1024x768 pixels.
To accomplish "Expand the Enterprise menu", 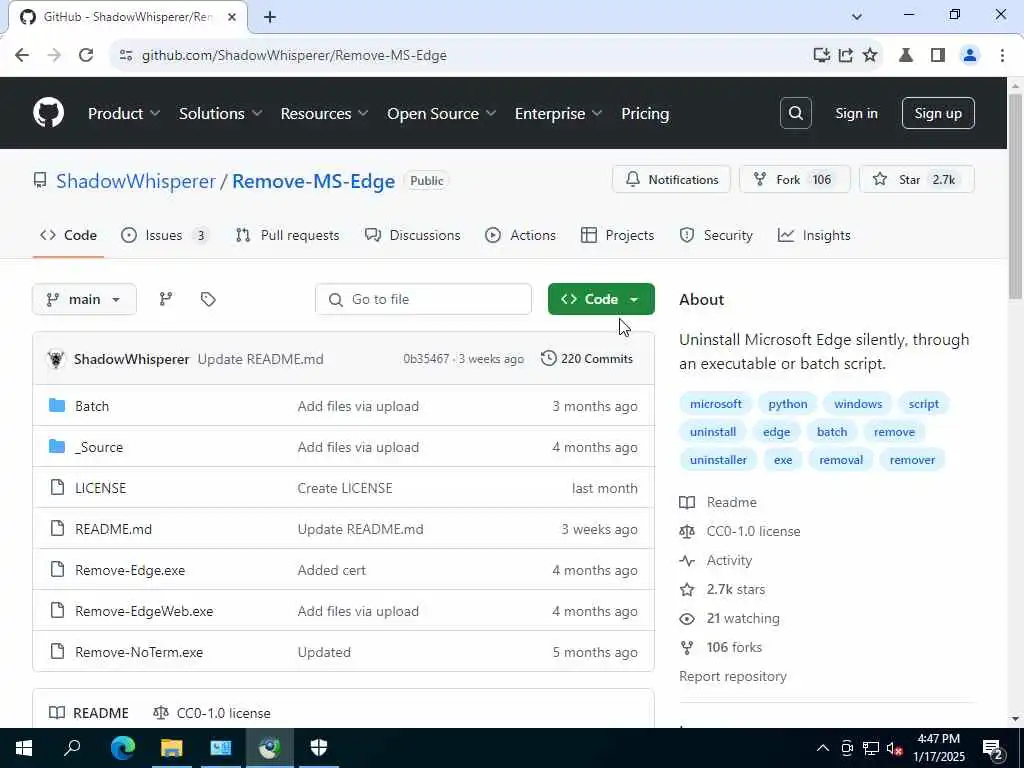I will click(x=558, y=113).
